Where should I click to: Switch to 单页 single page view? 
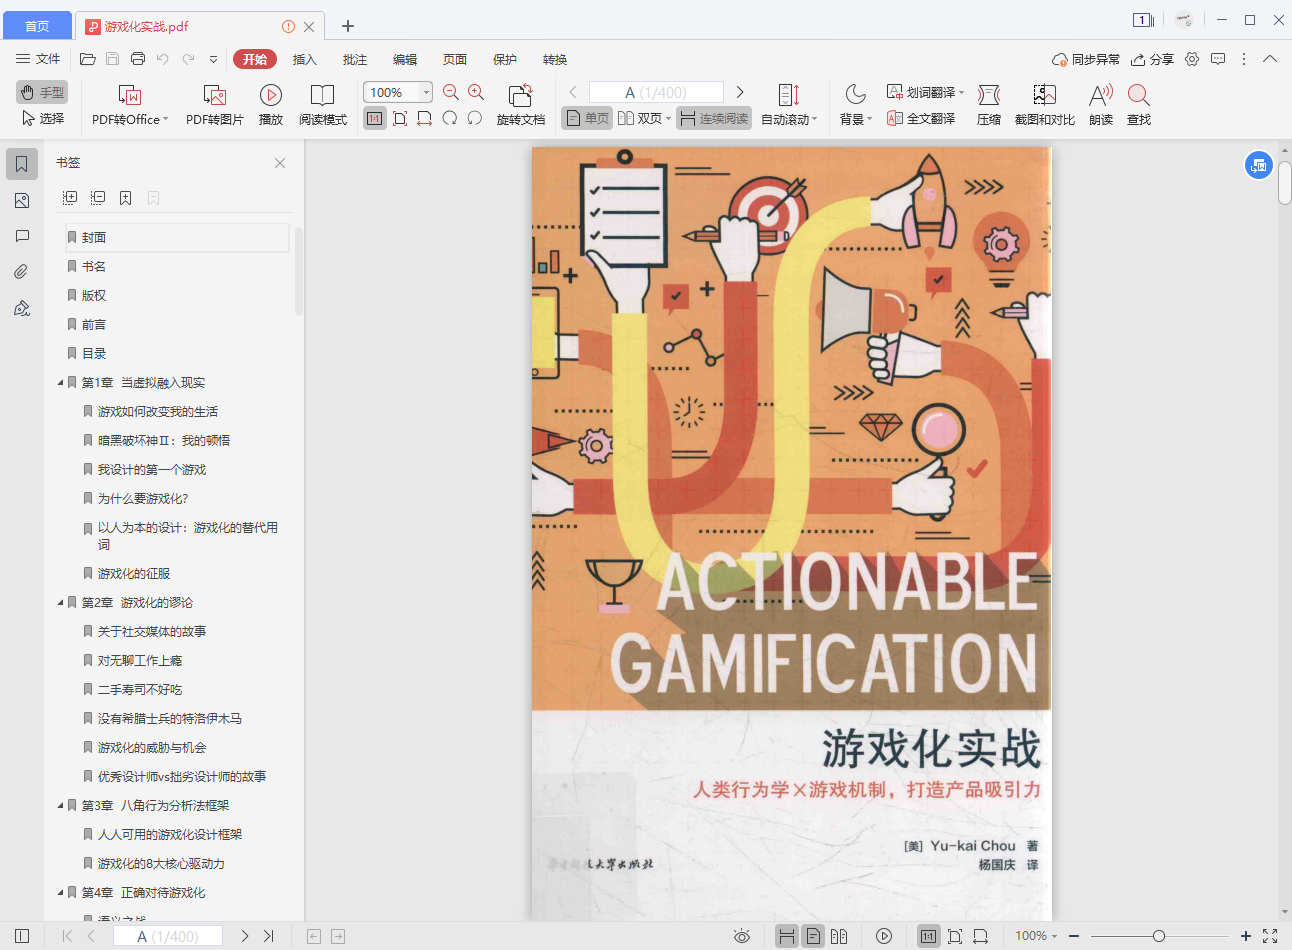point(587,118)
